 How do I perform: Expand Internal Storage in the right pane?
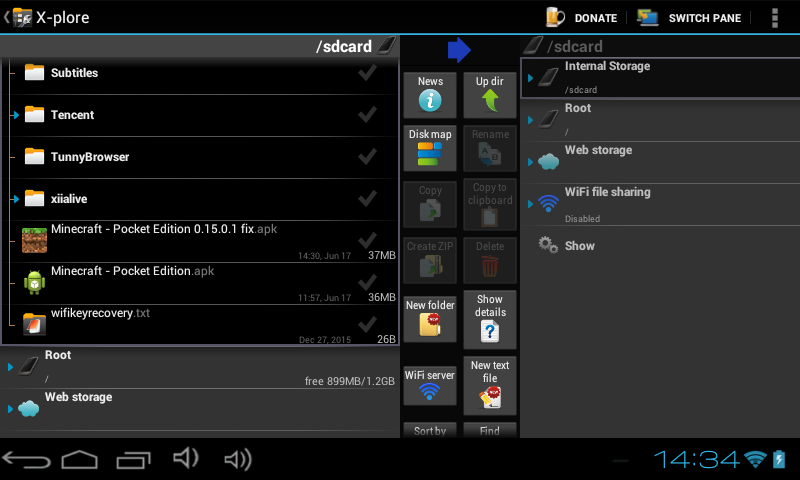point(531,78)
